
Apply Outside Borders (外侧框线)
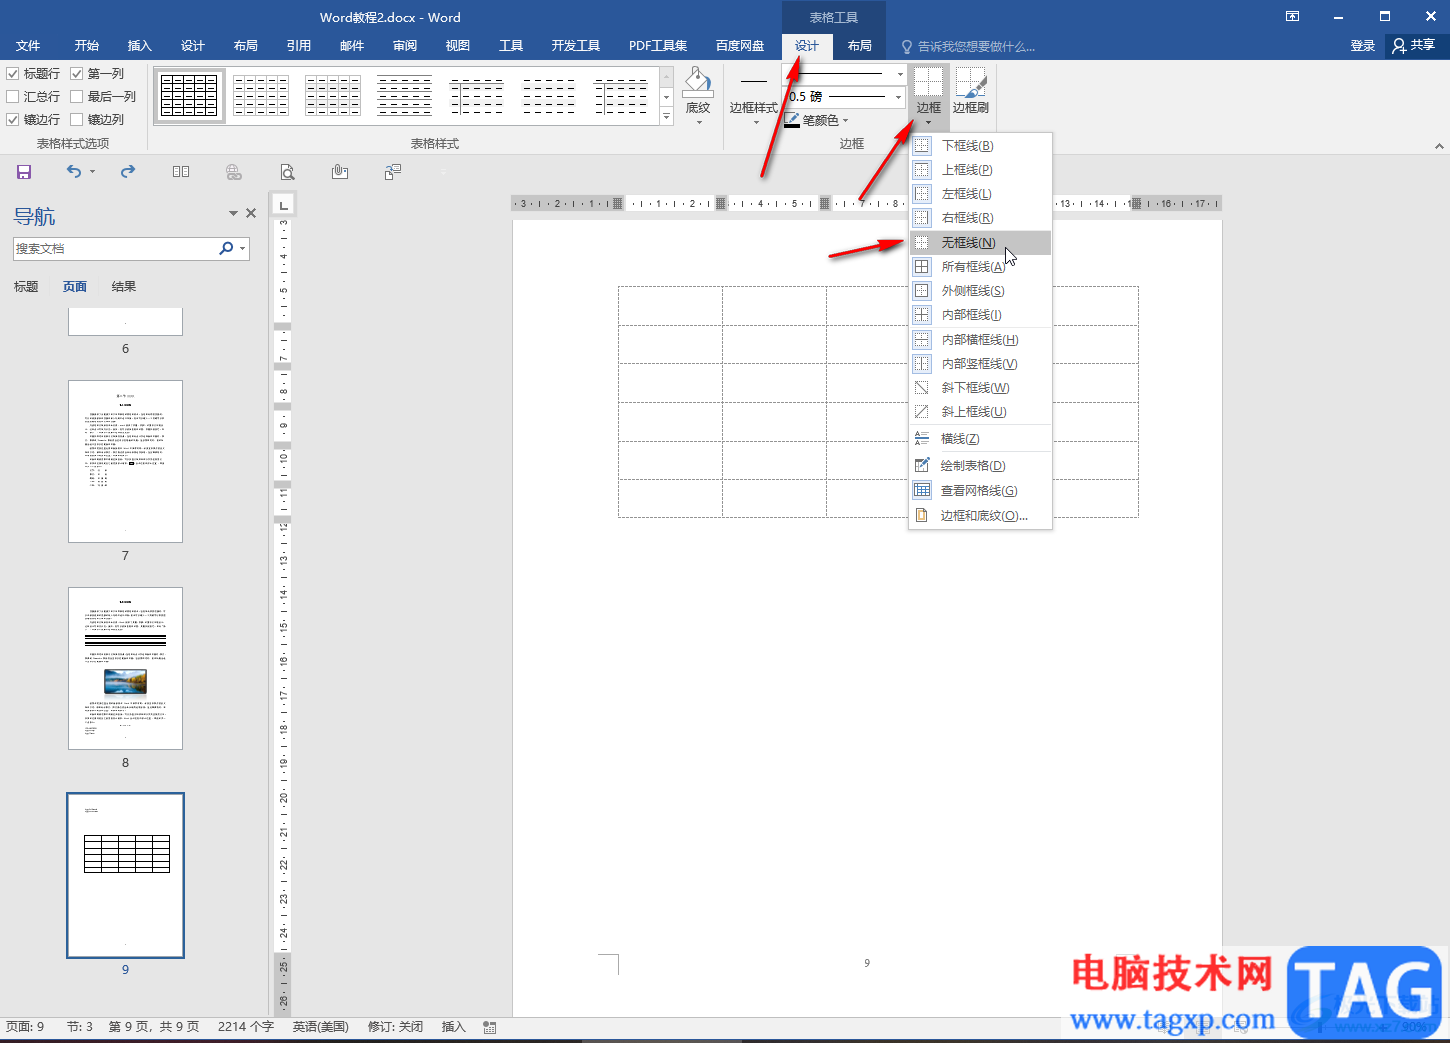click(x=980, y=291)
